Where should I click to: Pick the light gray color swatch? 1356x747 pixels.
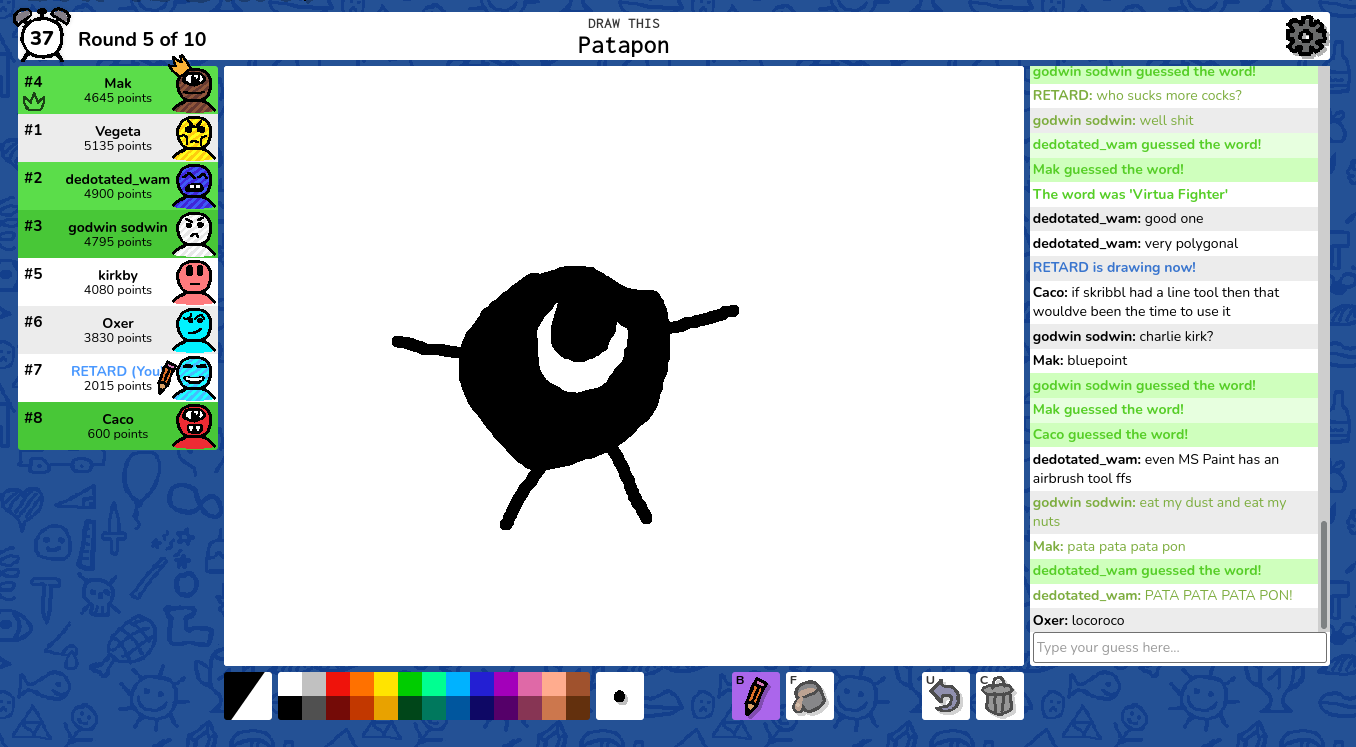[x=314, y=684]
